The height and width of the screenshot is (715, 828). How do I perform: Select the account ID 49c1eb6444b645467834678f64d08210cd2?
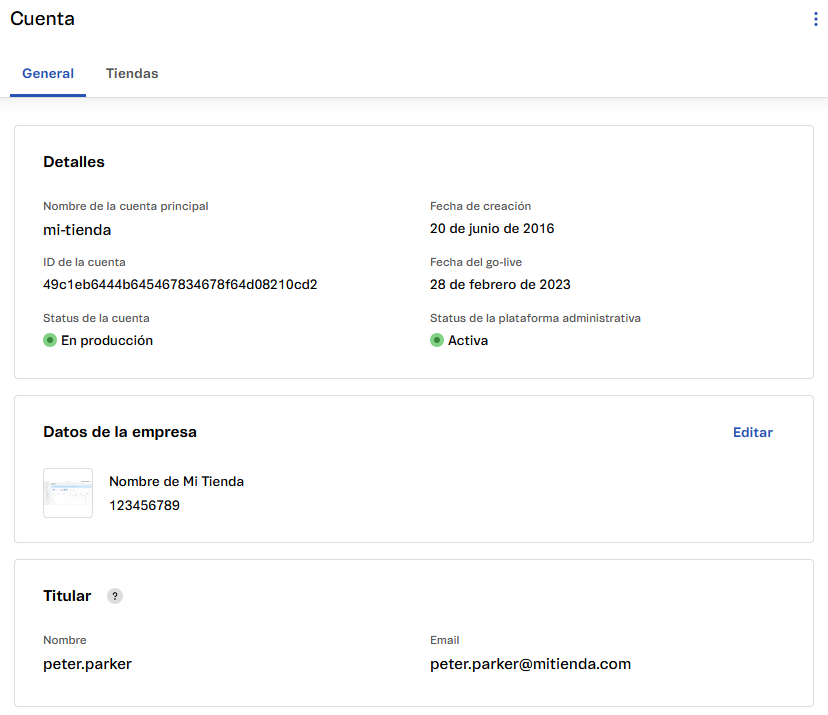click(180, 284)
